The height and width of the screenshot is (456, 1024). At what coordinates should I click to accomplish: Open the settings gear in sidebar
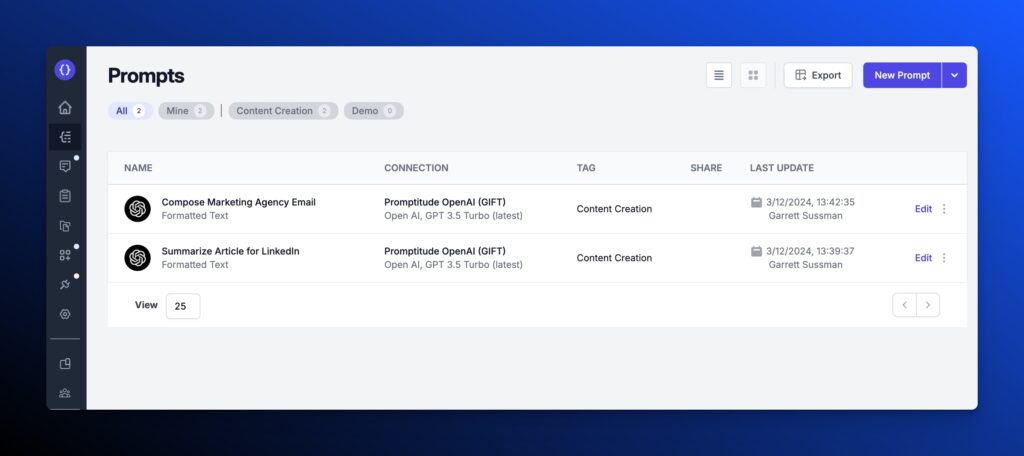tap(65, 314)
